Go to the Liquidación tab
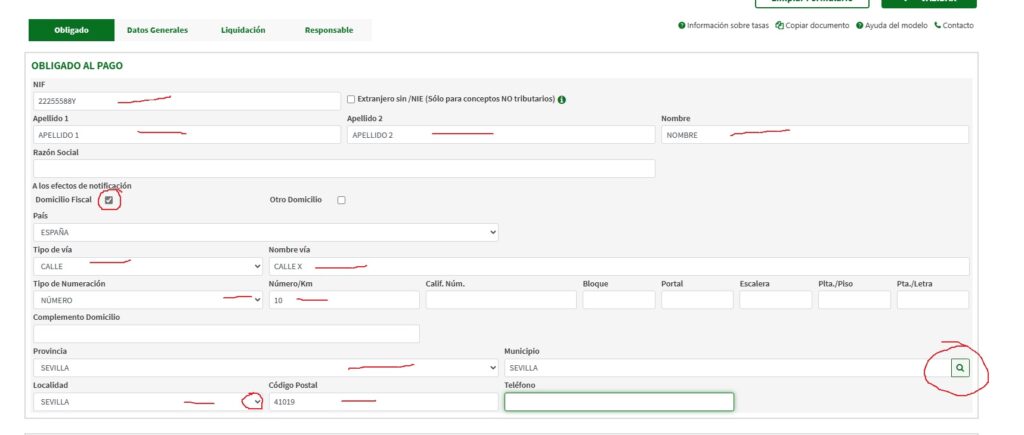The width and height of the screenshot is (1024, 435). pos(243,30)
